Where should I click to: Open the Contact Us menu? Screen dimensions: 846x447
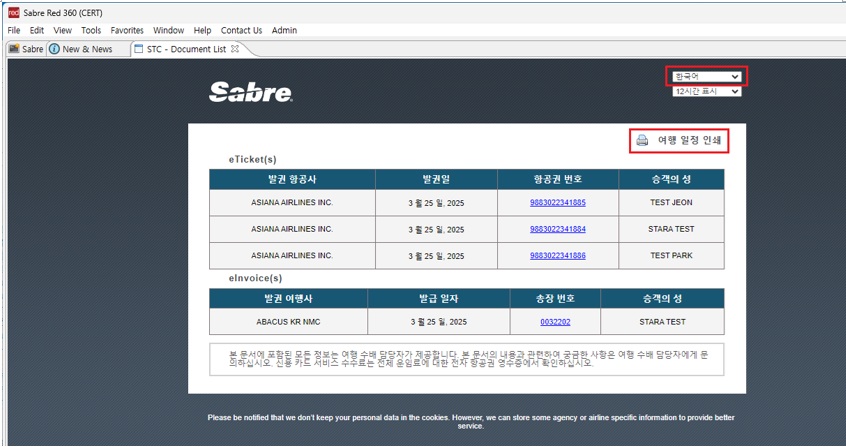pyautogui.click(x=241, y=30)
